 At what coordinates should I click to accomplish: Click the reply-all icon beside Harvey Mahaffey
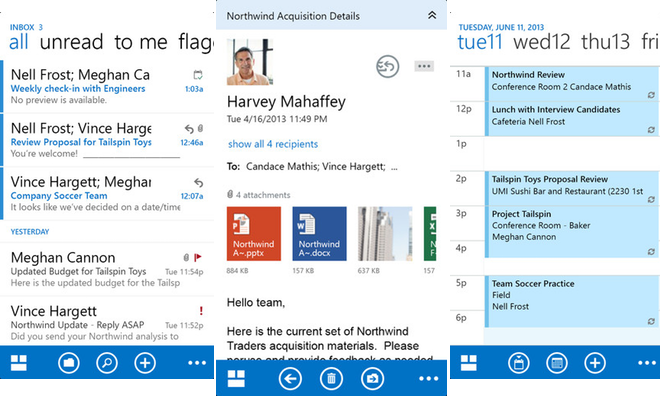point(387,66)
